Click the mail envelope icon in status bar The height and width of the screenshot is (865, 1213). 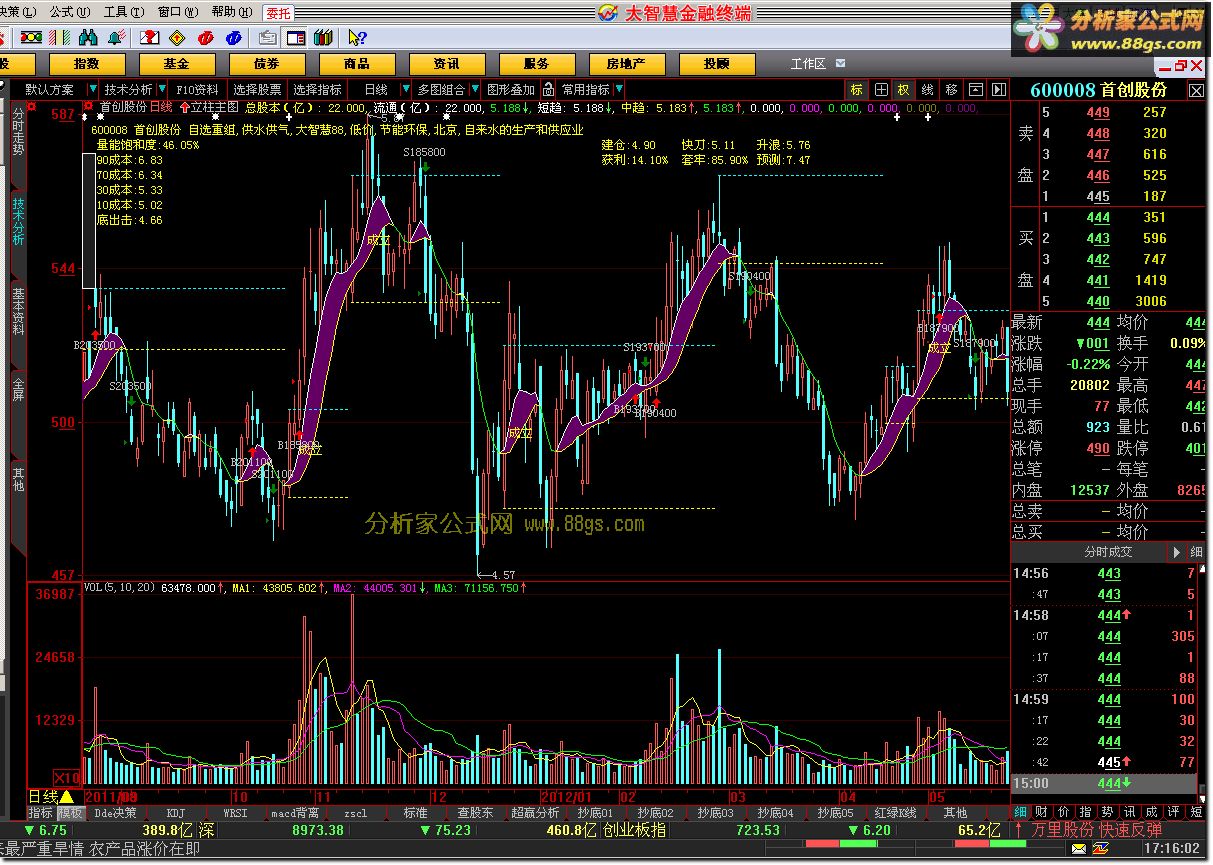coord(1079,848)
